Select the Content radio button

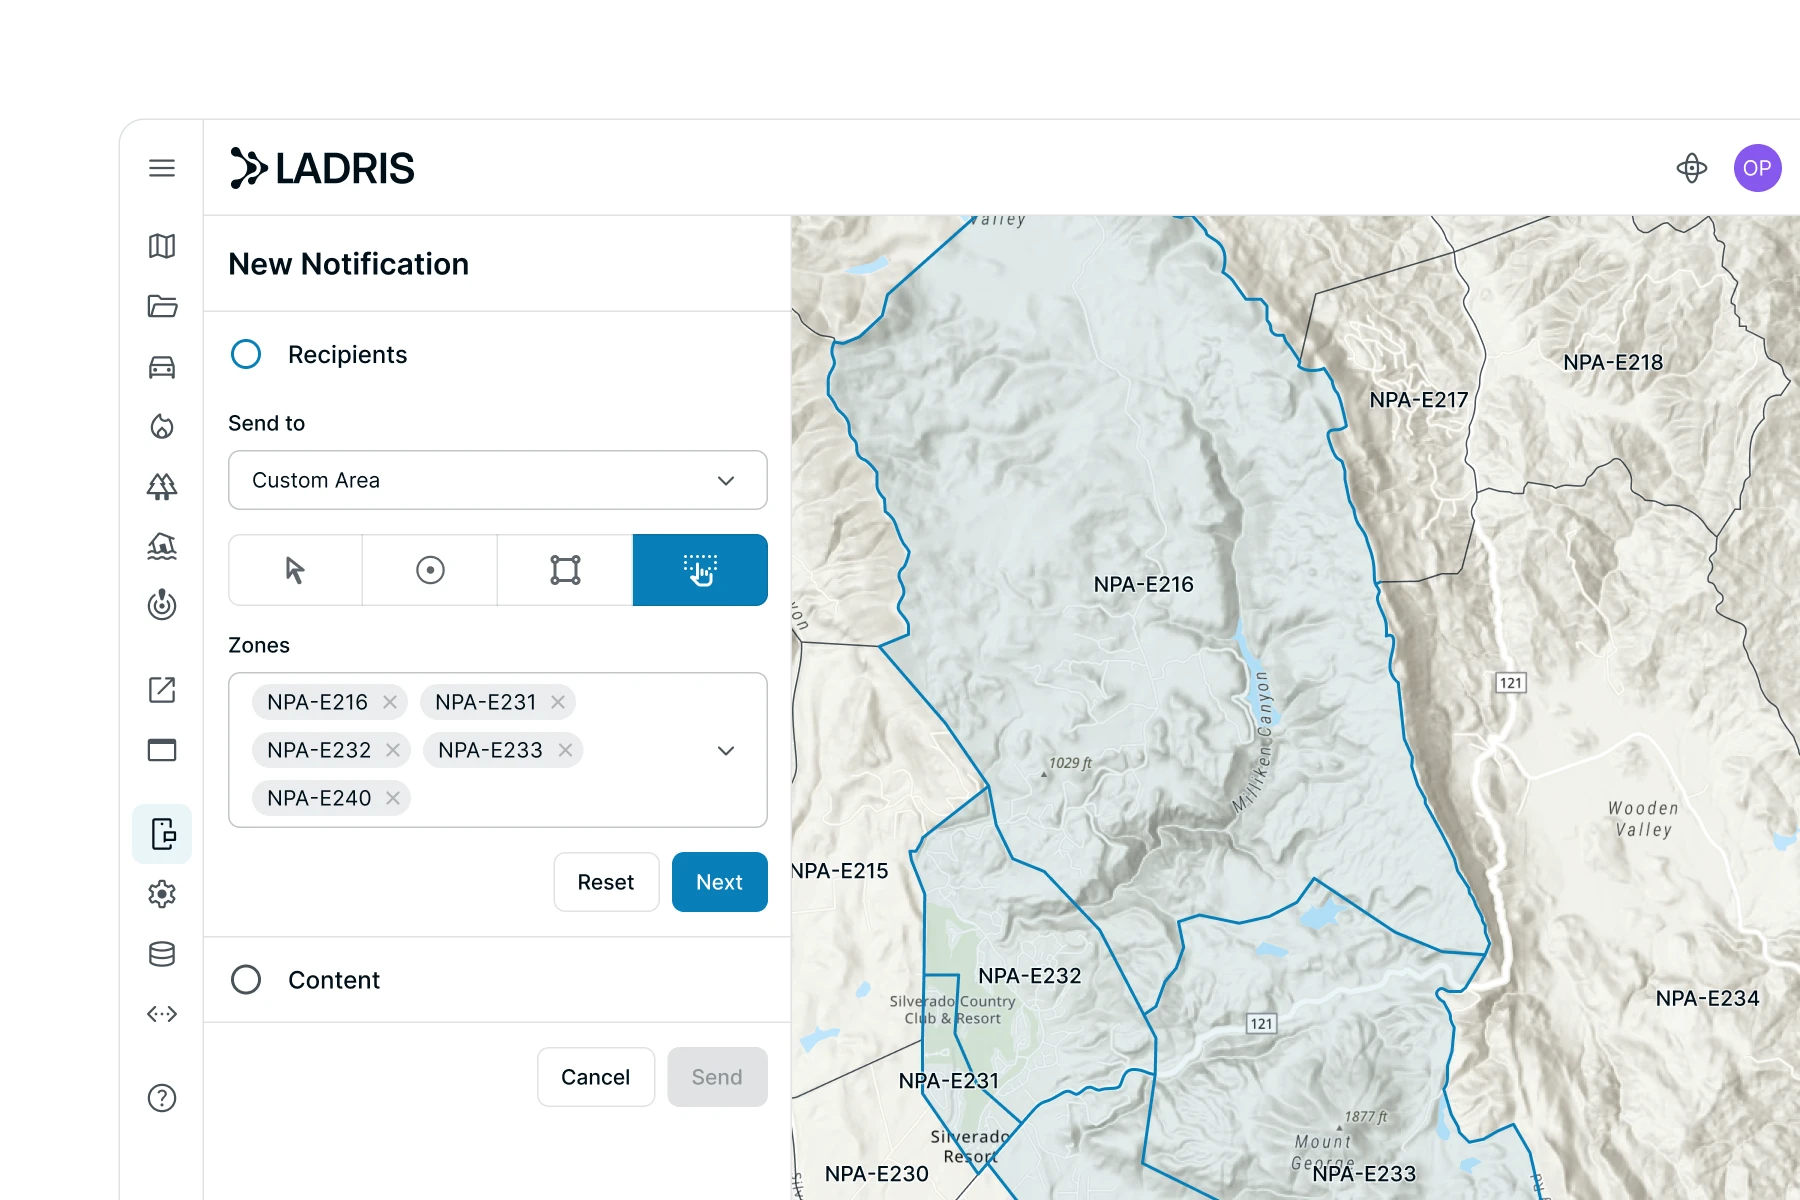point(246,980)
